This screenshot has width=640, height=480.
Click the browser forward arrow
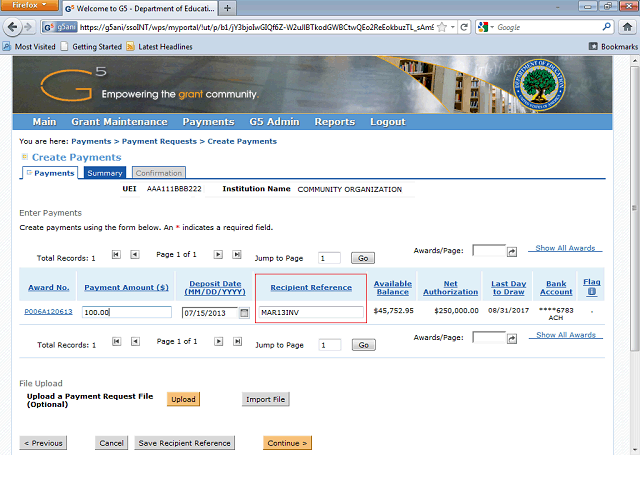28,27
